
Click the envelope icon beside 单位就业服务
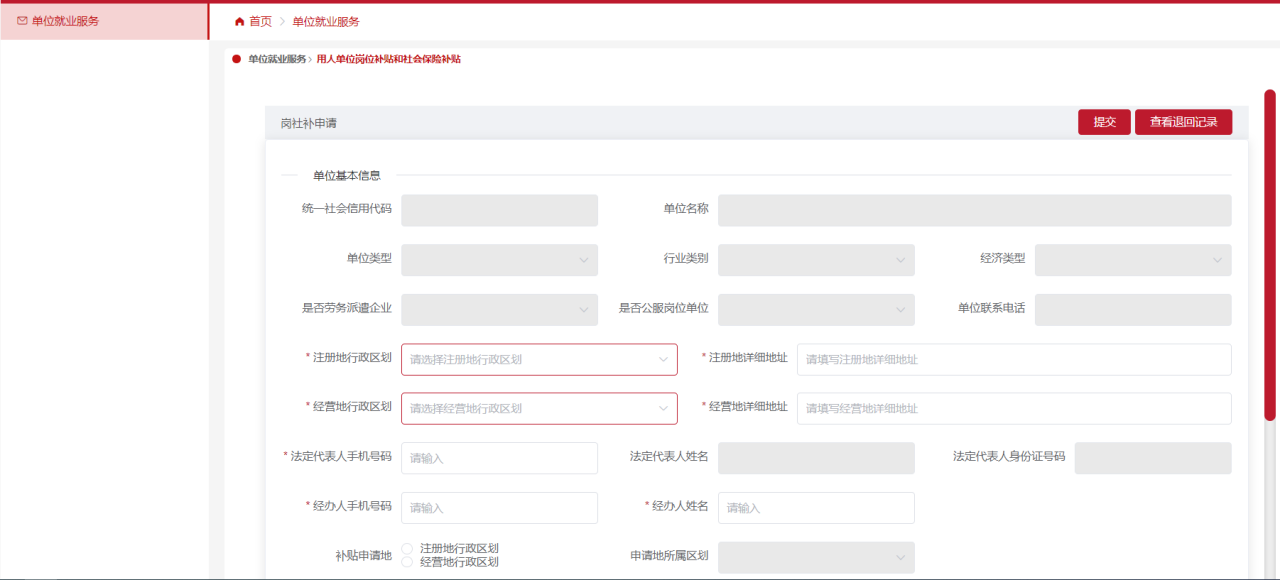pos(22,20)
